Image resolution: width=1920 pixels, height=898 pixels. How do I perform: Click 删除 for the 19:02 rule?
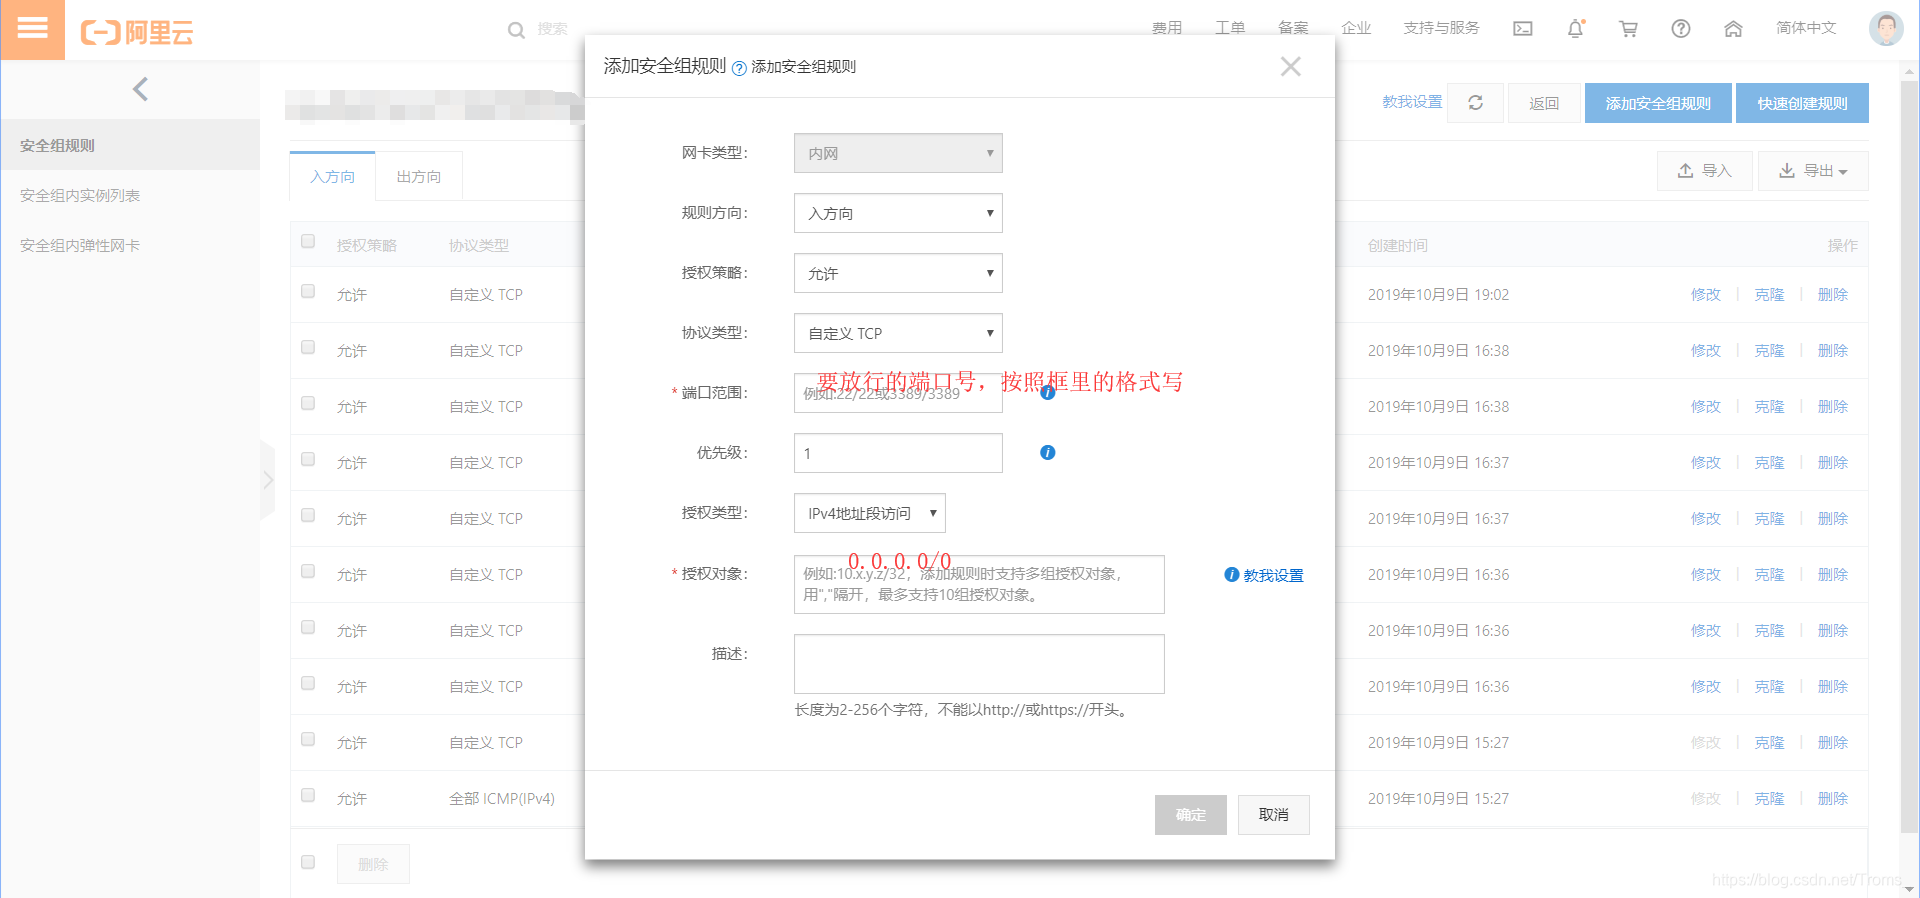tap(1833, 295)
